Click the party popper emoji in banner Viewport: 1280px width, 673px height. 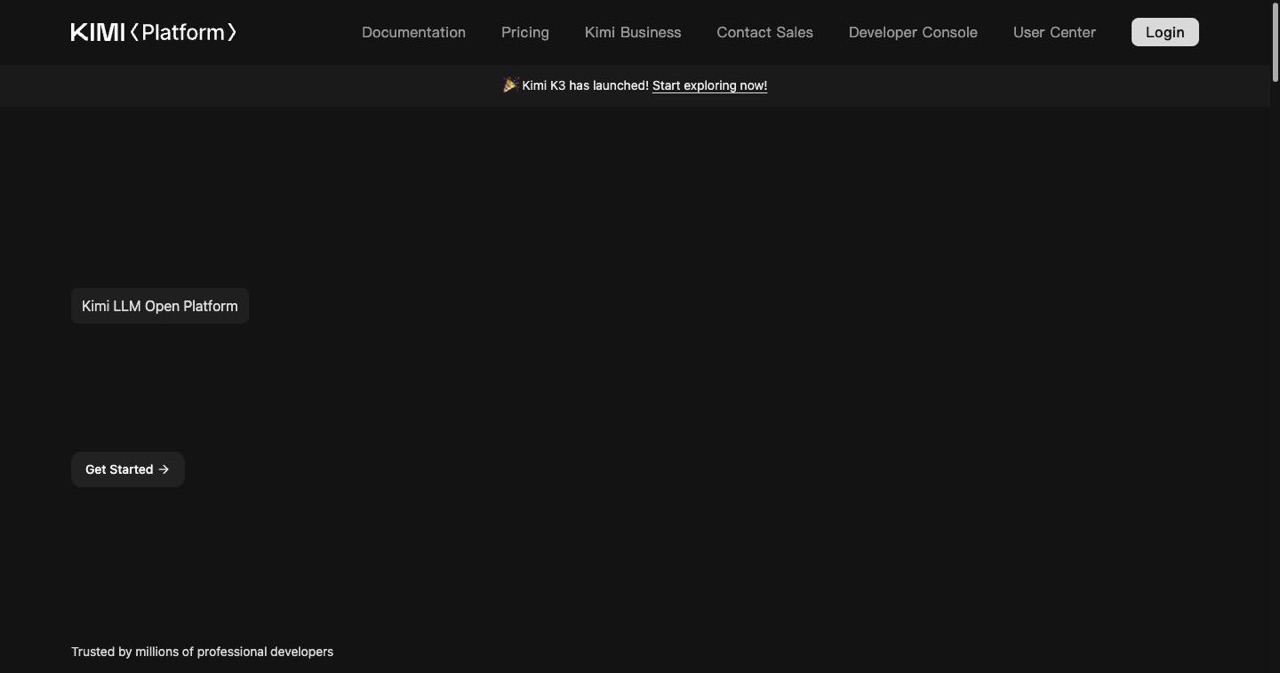point(510,85)
